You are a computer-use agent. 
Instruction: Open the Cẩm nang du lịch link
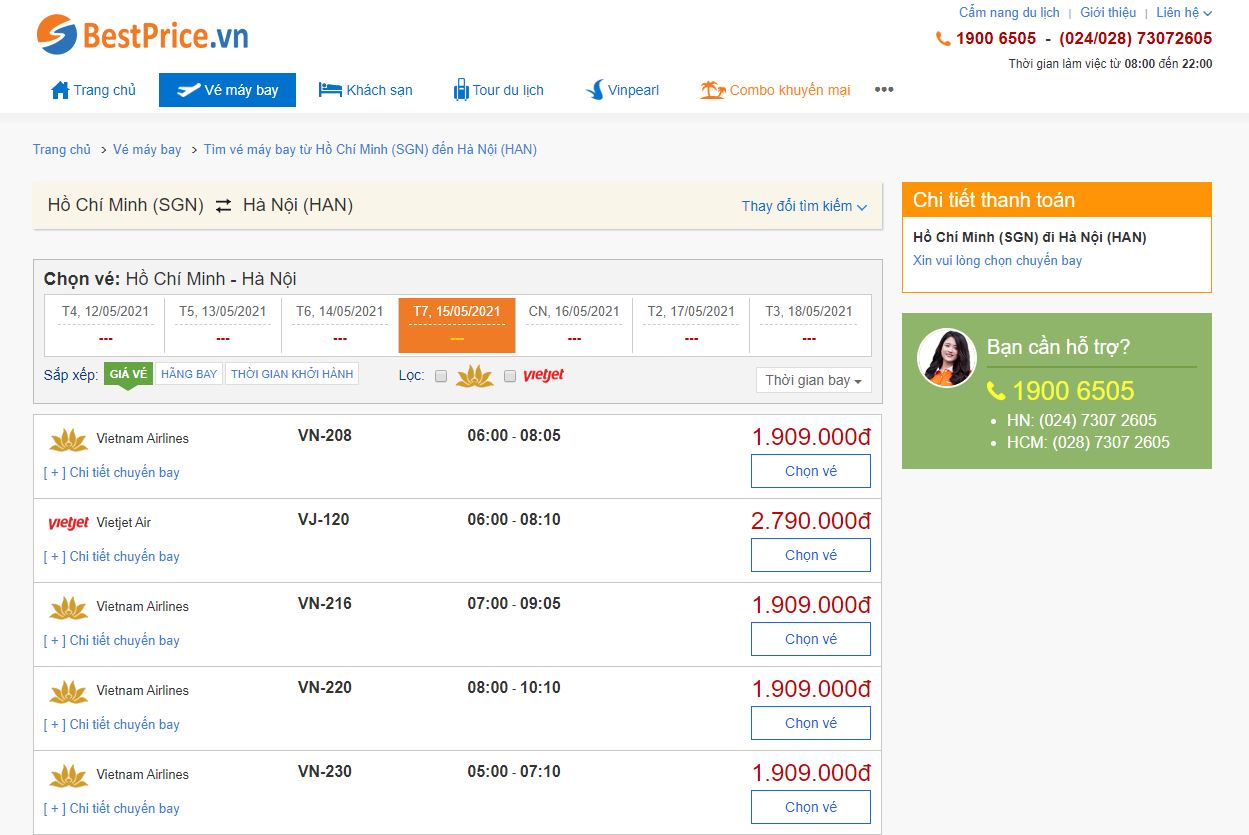click(1009, 13)
